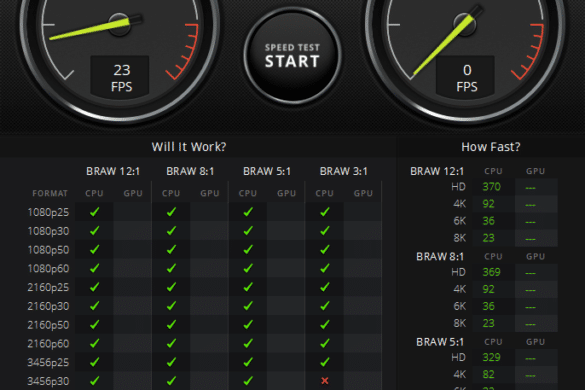The height and width of the screenshot is (390, 585).
Task: Click the 1080p30 BRAW 8:1 CPU checkmark
Action: coord(172,231)
